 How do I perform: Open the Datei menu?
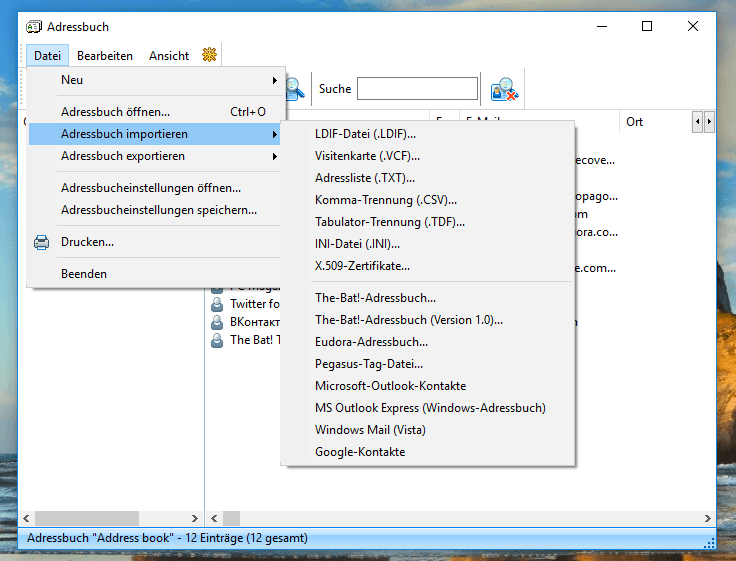tap(47, 55)
